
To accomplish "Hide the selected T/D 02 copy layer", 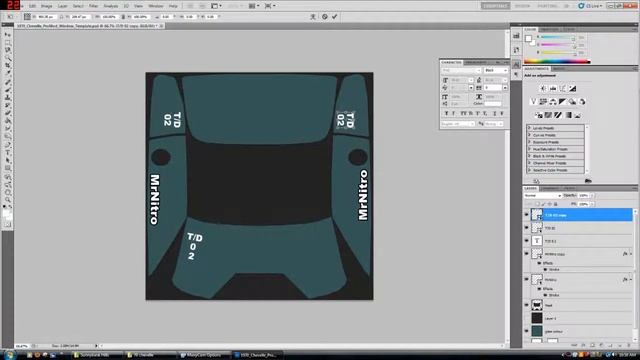I will 527,214.
